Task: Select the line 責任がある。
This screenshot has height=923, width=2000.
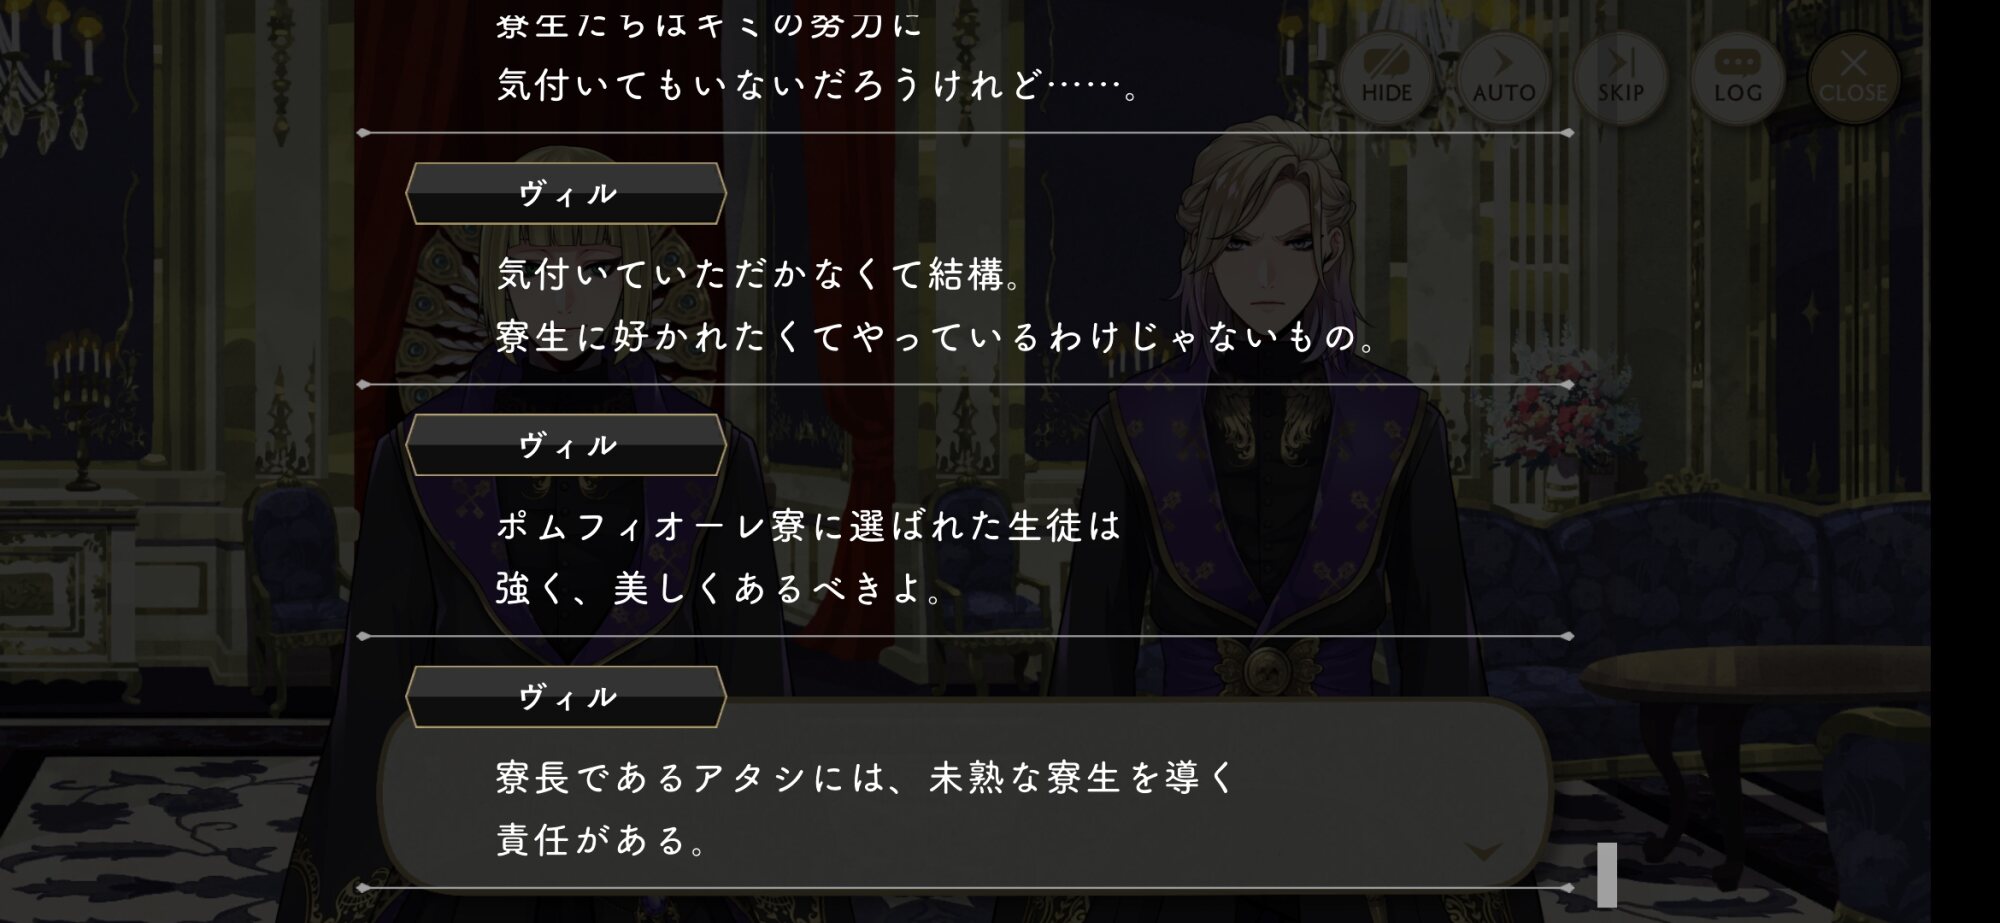Action: click(602, 840)
